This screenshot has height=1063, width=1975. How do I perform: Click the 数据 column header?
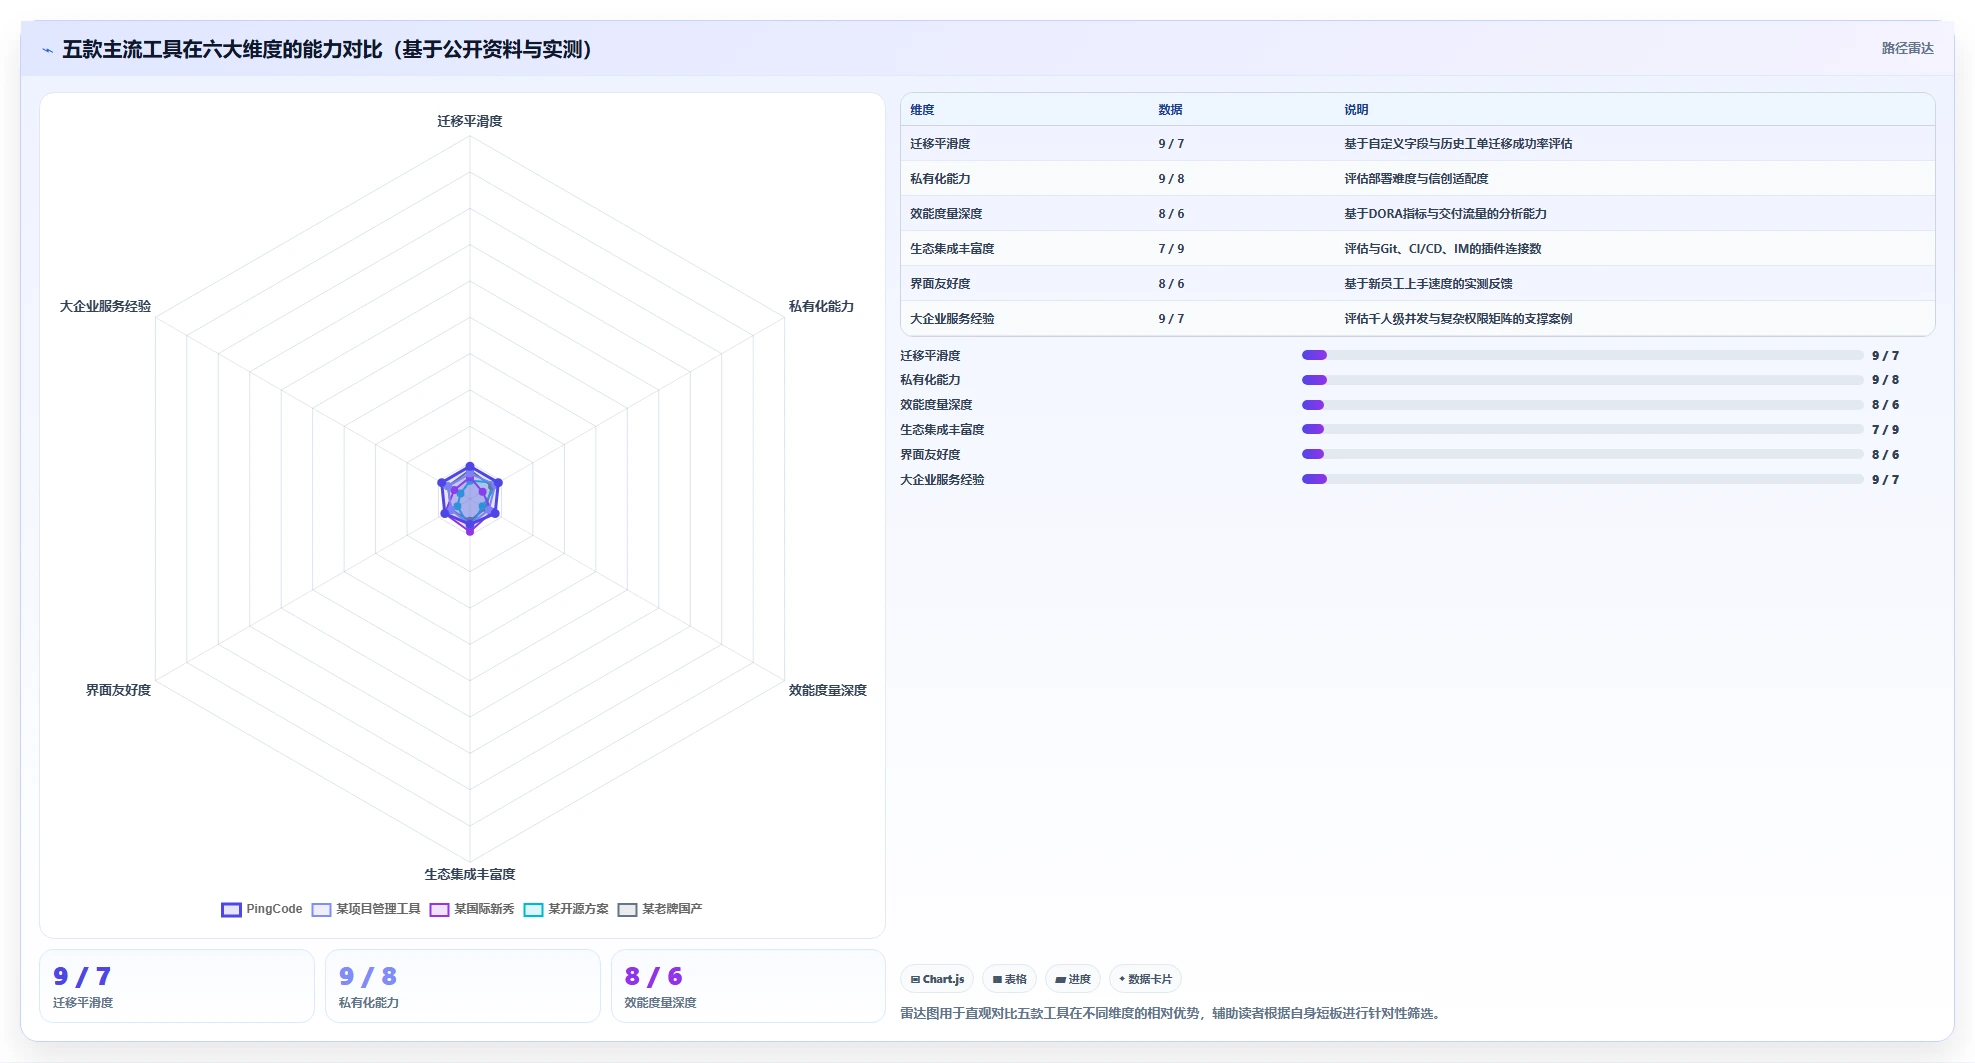click(1170, 110)
